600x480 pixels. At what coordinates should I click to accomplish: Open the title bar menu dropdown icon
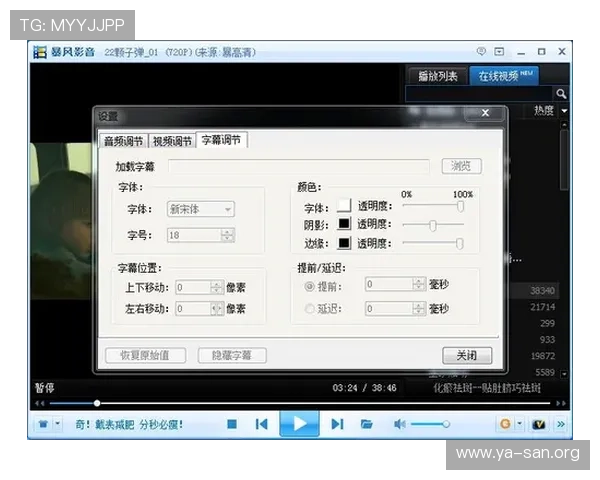[x=499, y=51]
